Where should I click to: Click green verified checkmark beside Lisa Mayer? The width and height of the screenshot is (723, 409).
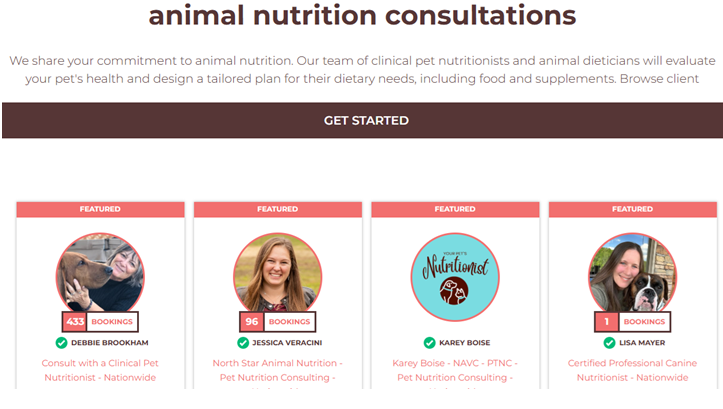(609, 343)
